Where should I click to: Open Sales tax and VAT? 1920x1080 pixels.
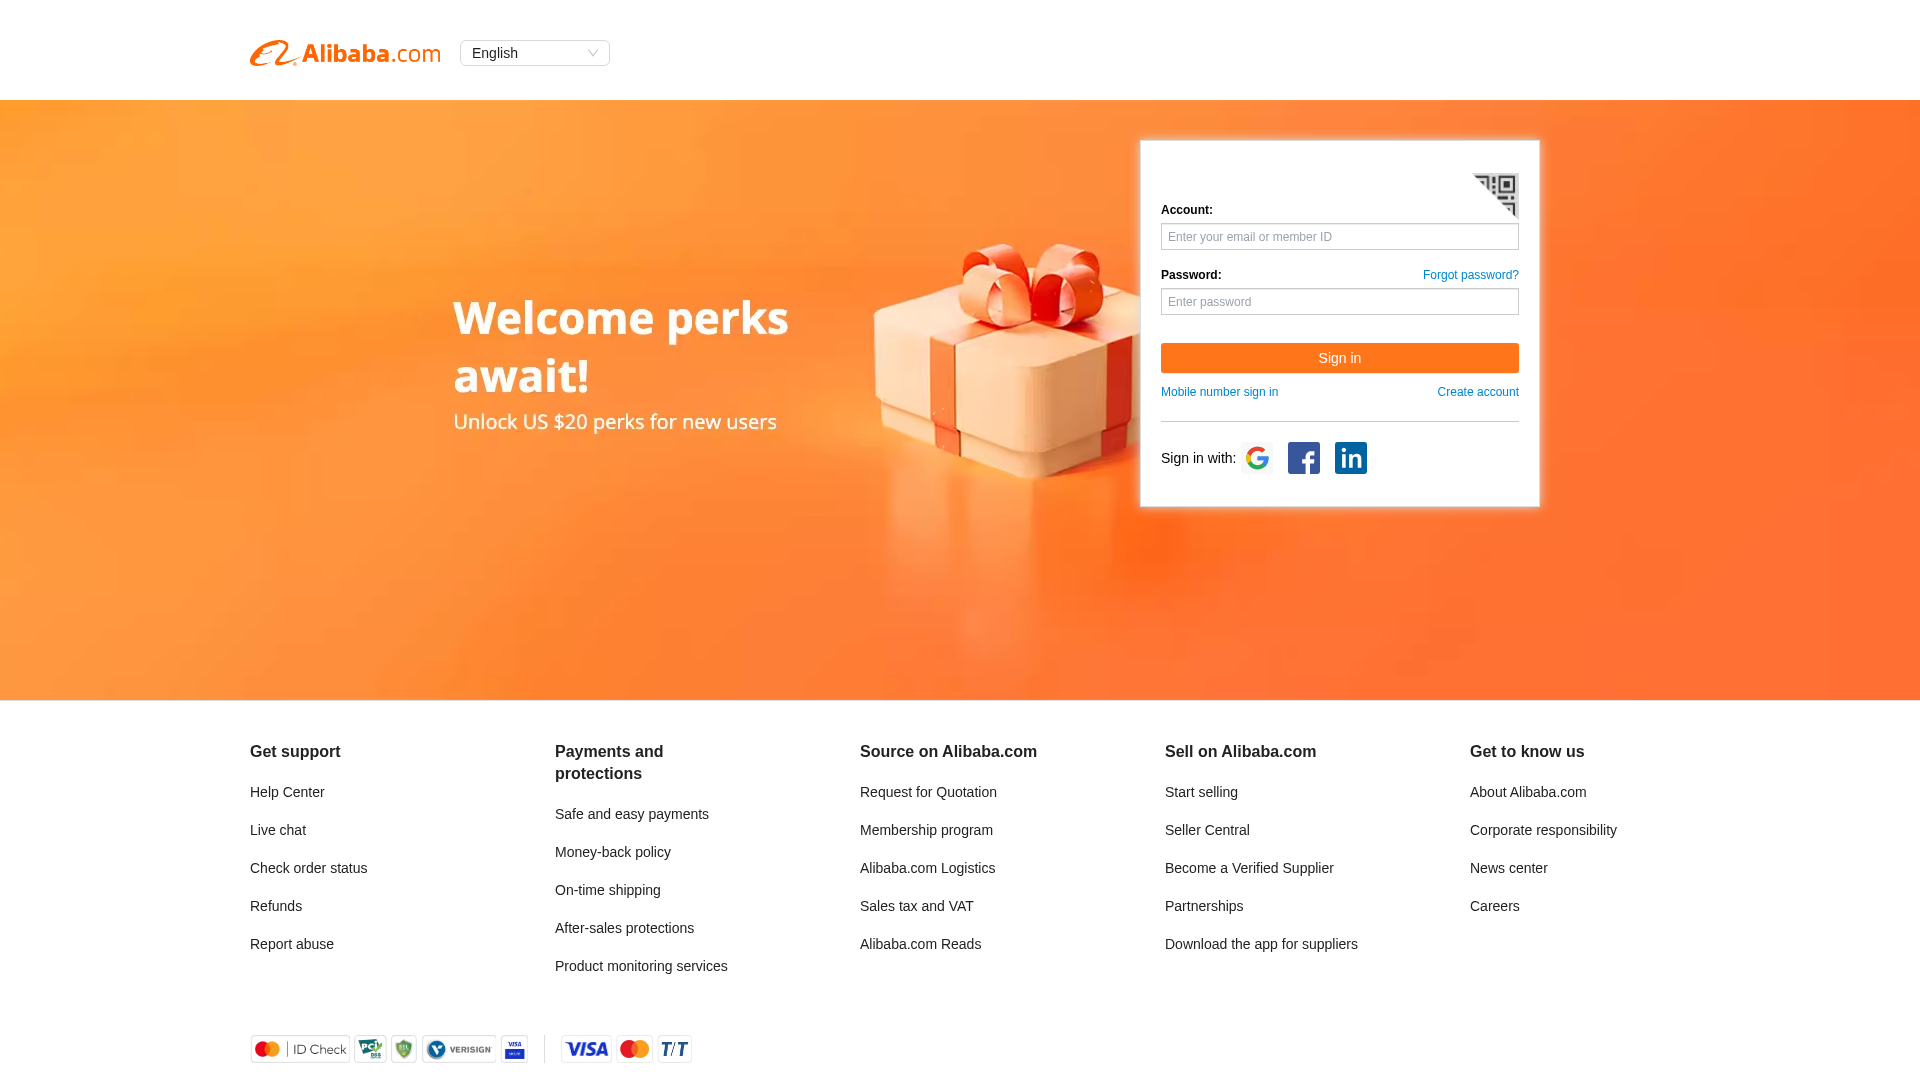click(917, 906)
